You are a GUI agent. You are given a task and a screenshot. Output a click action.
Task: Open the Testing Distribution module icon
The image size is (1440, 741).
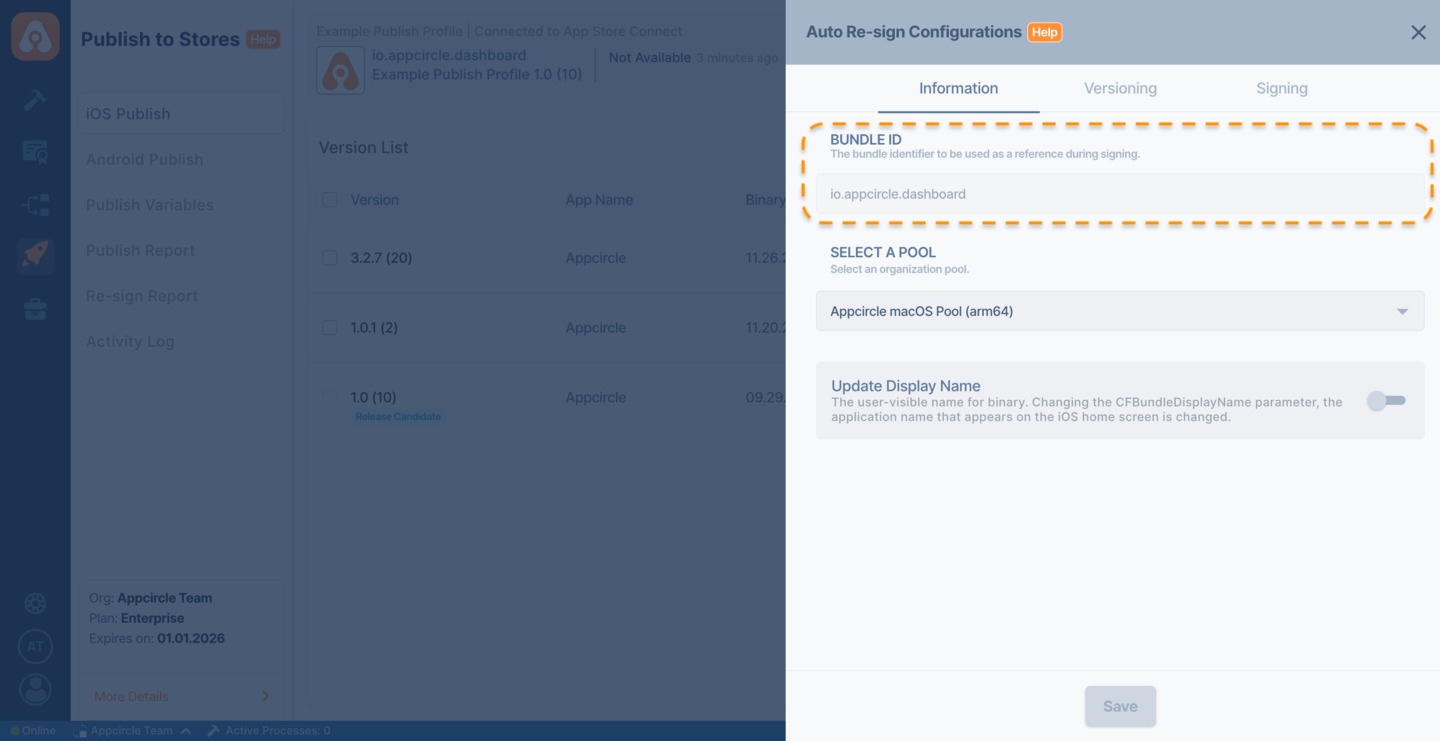35,204
